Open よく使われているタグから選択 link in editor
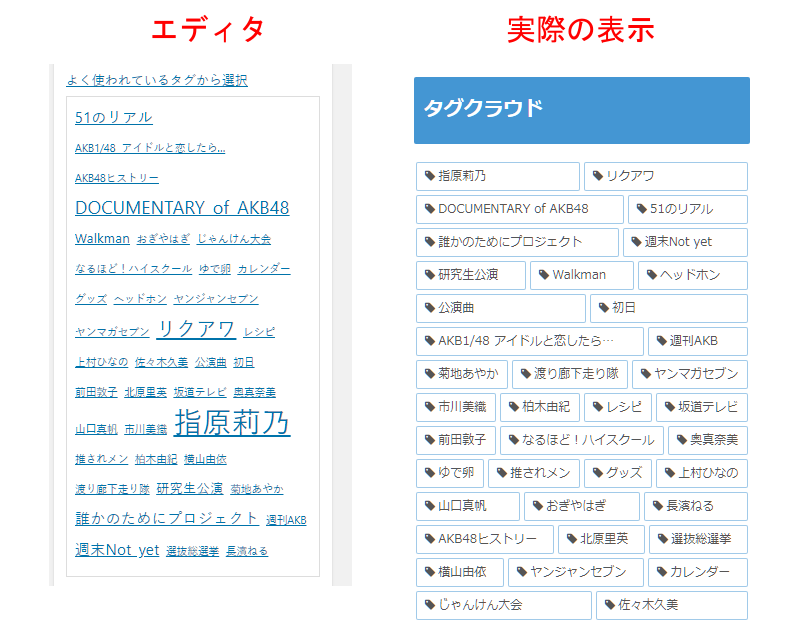Image resolution: width=793 pixels, height=642 pixels. pyautogui.click(x=157, y=80)
